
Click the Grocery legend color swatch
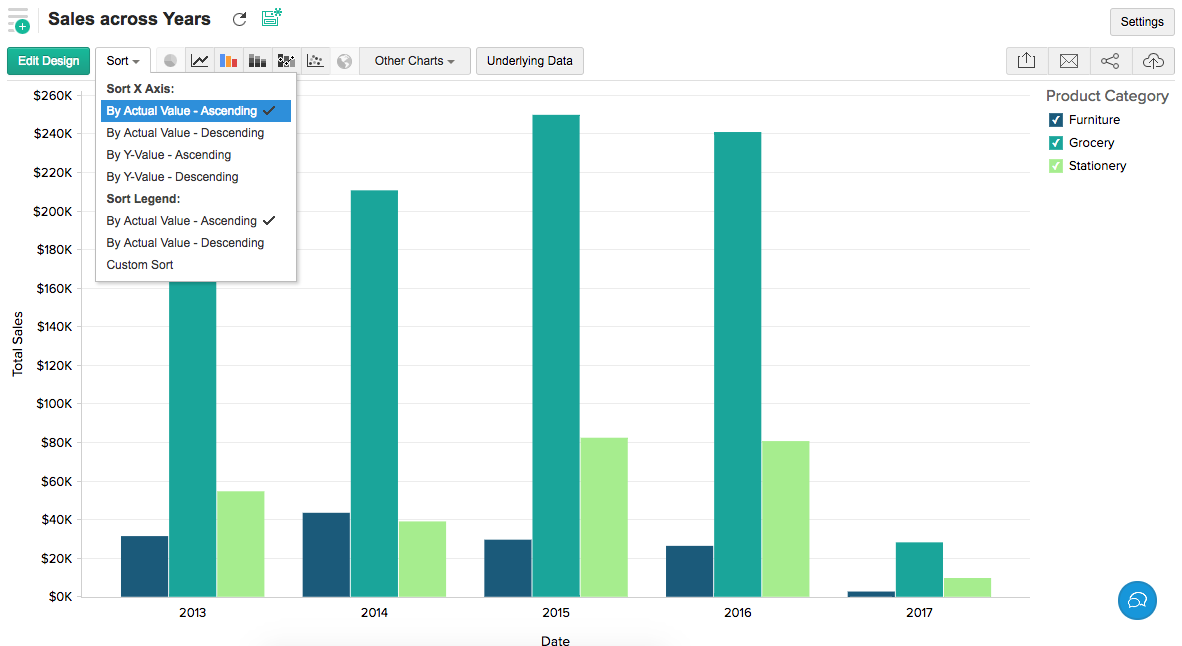1055,142
